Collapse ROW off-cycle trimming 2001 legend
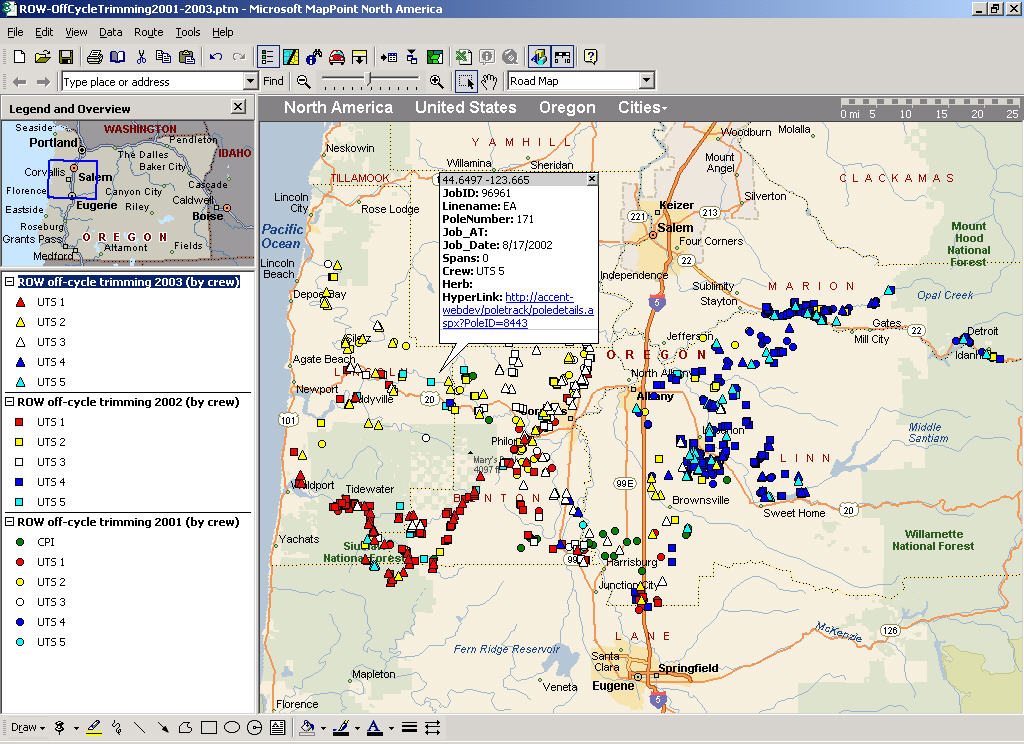1024x744 pixels. coord(10,522)
